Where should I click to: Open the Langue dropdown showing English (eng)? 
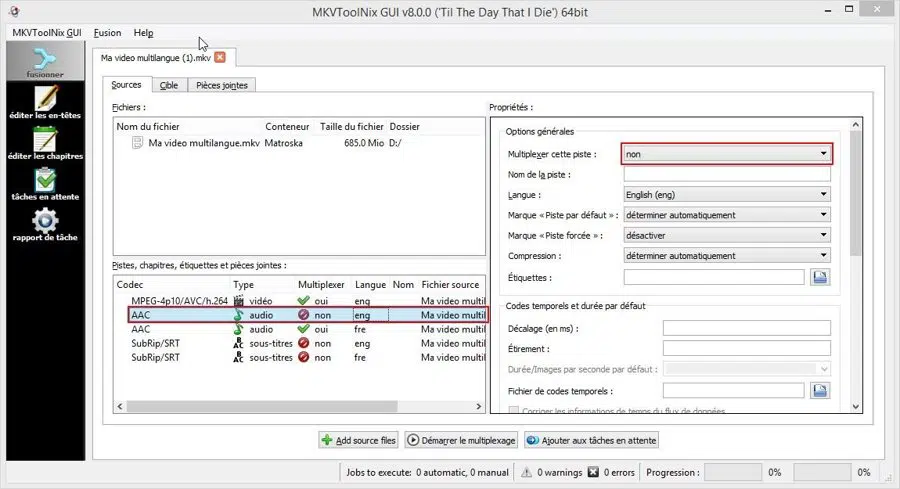[727, 195]
